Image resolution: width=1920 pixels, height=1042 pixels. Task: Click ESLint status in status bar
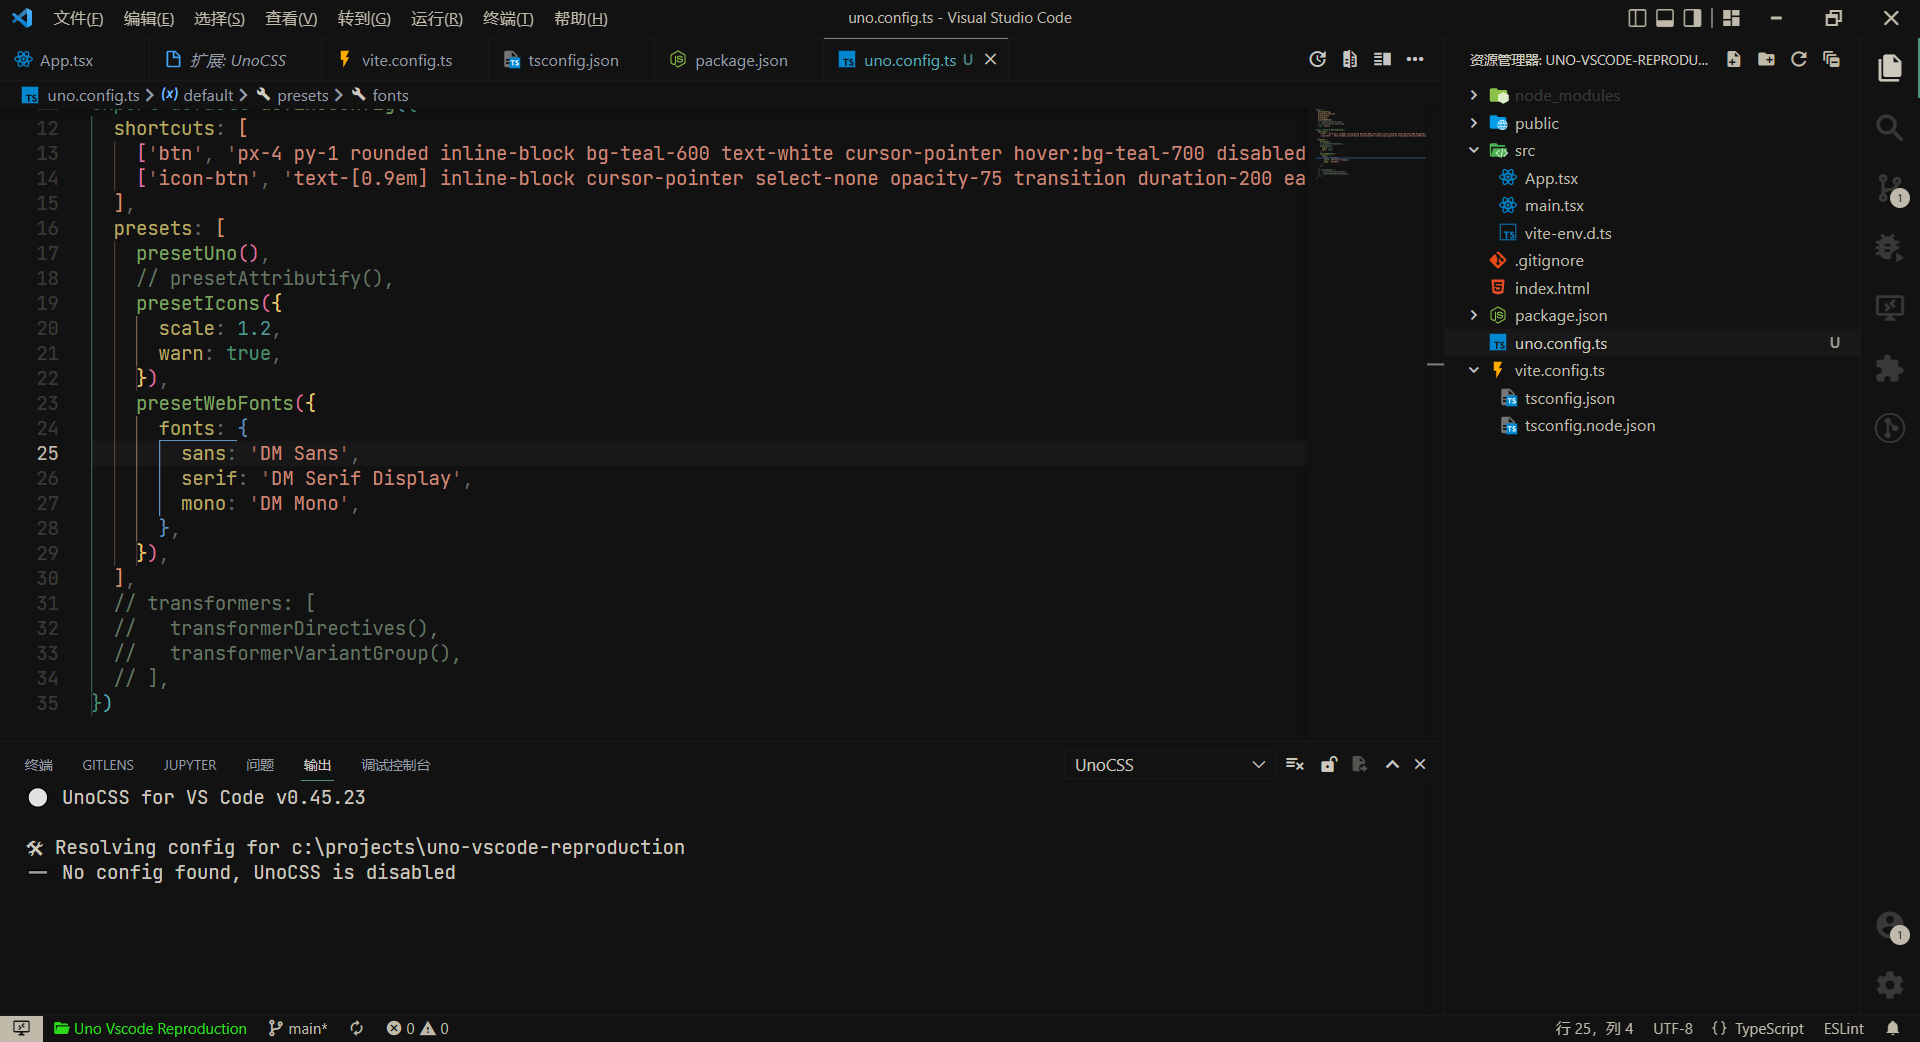pyautogui.click(x=1843, y=1028)
